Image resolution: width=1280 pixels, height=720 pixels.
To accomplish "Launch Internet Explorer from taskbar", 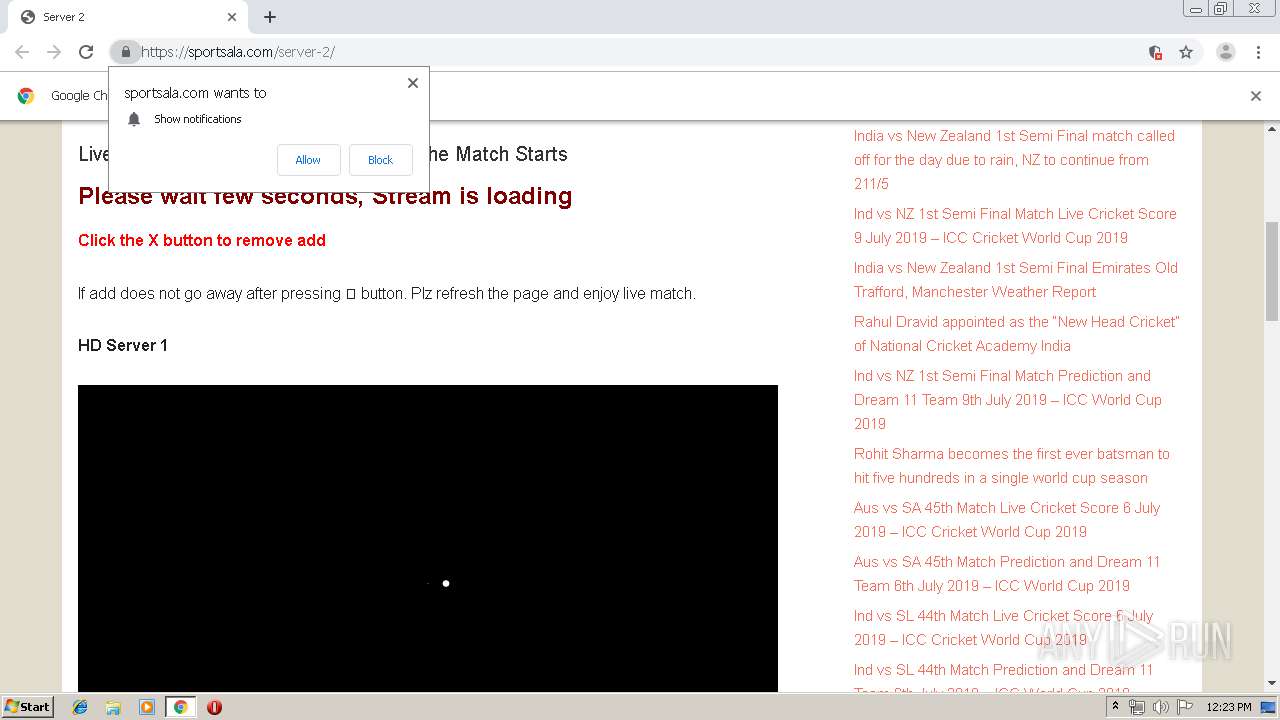I will [80, 707].
